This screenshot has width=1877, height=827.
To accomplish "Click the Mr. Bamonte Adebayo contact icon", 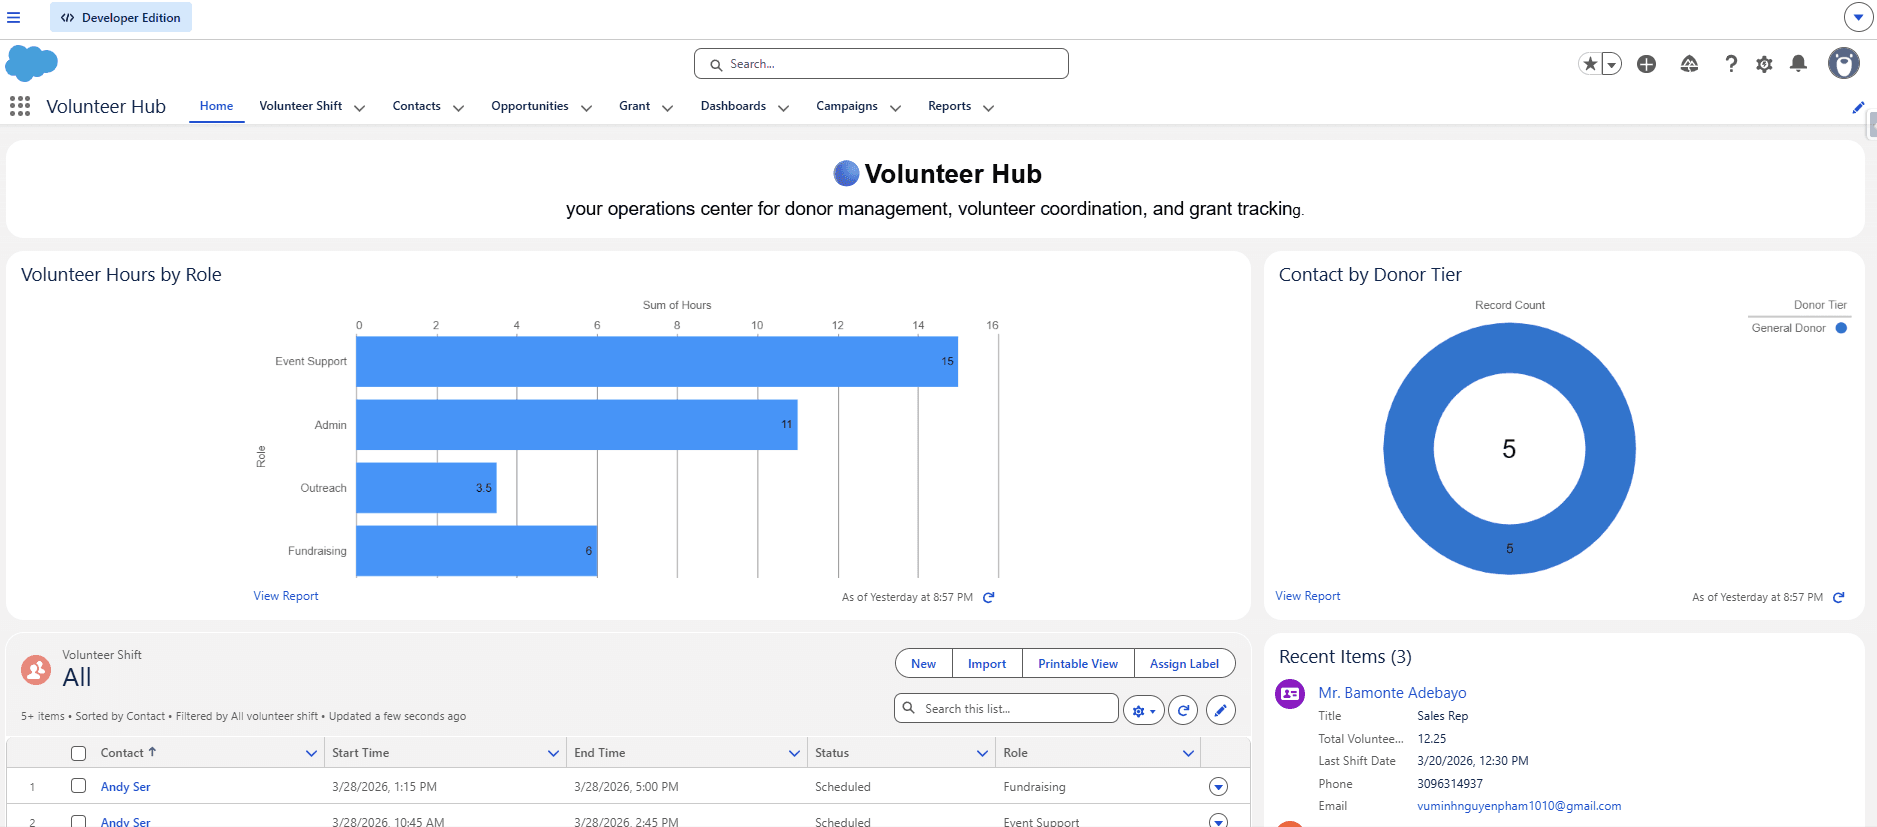I will coord(1290,693).
